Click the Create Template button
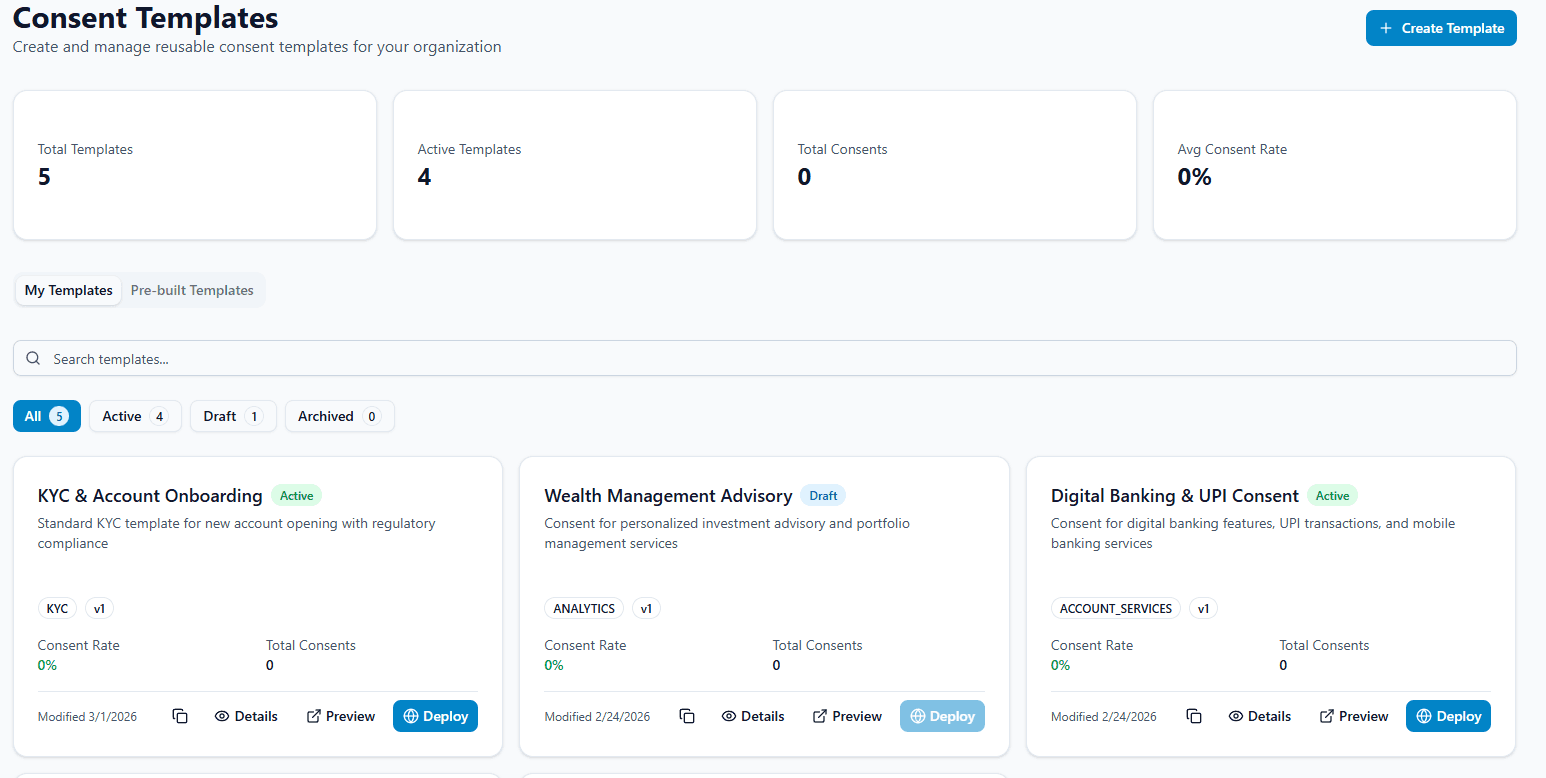Image resolution: width=1546 pixels, height=778 pixels. 1441,28
